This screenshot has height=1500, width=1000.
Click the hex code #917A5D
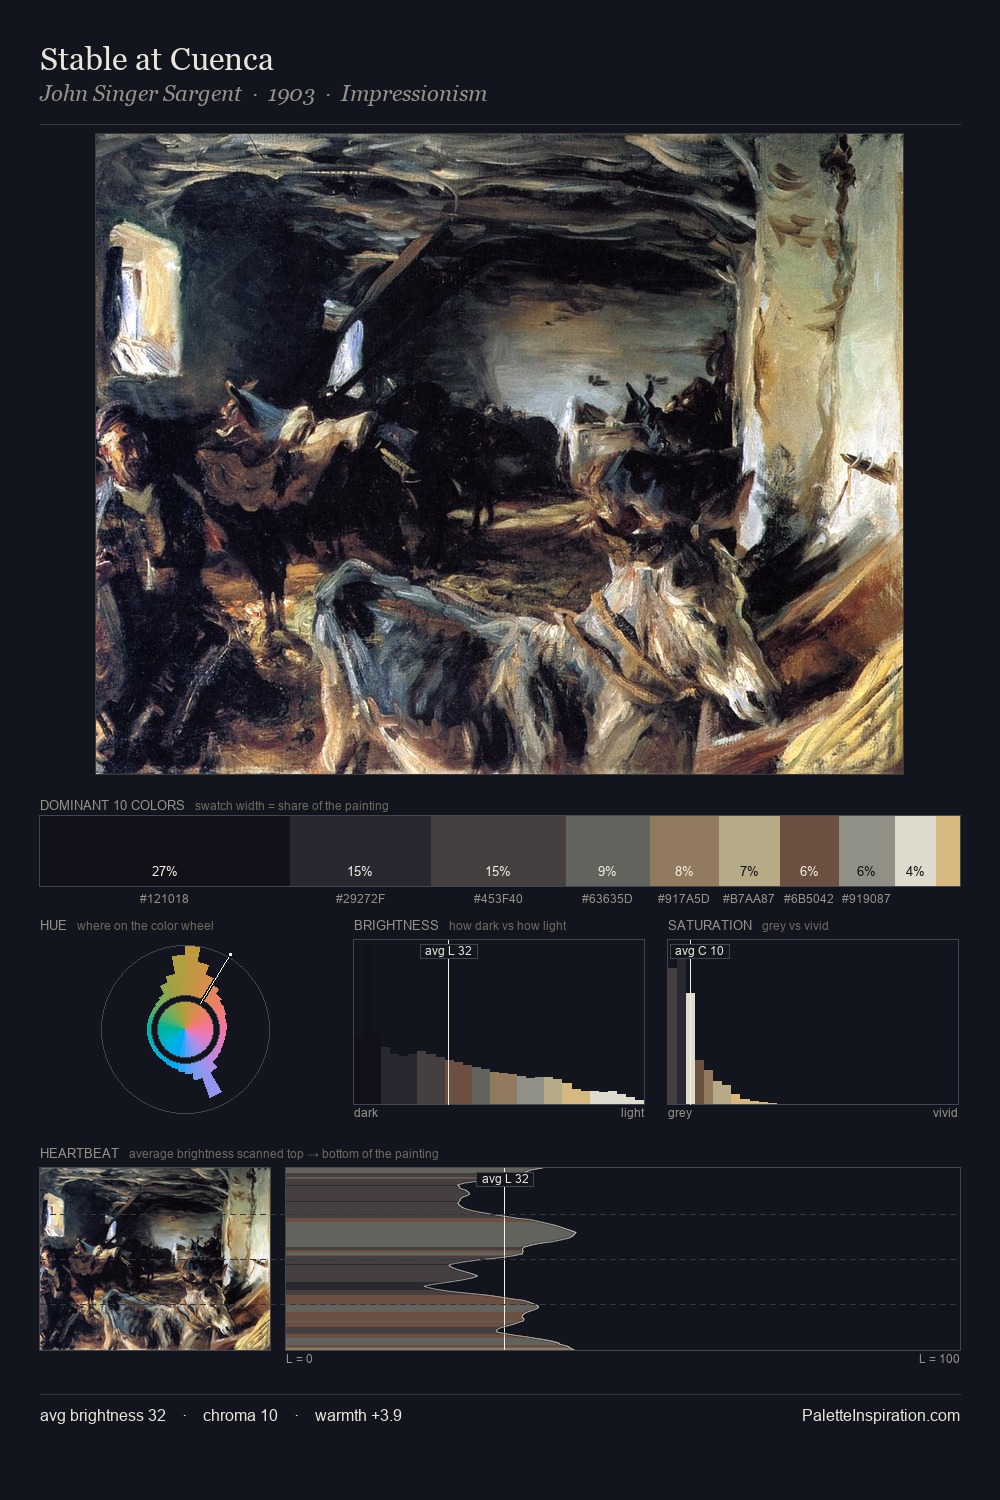[x=684, y=898]
